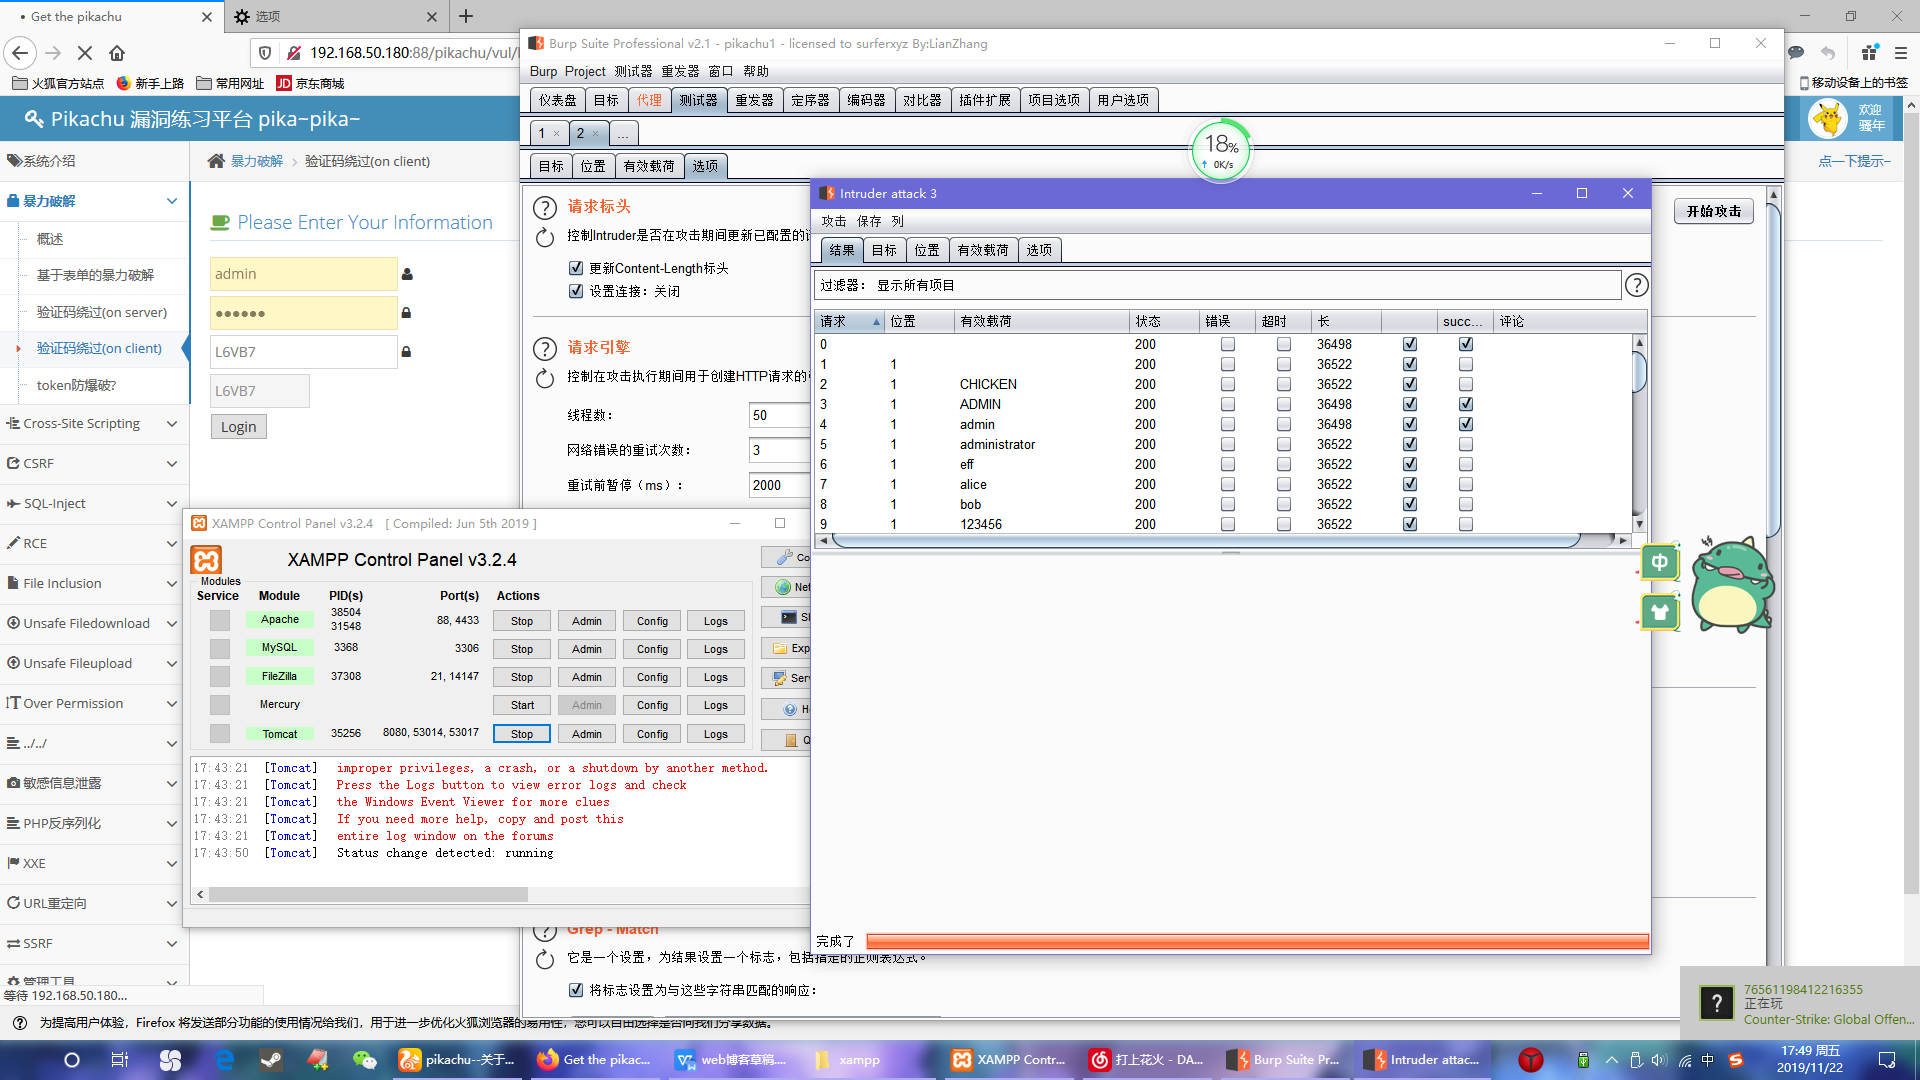Toggle the update Content-Length header checkbox
The image size is (1920, 1080).
[576, 268]
